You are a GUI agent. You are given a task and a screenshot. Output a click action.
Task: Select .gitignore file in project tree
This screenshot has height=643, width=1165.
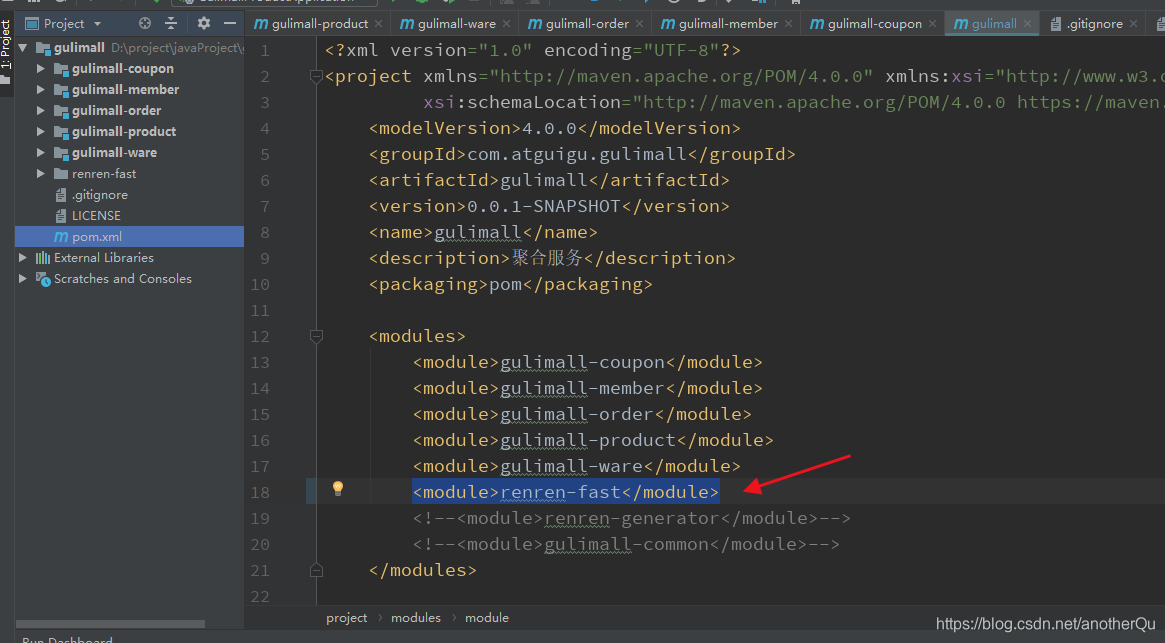[100, 195]
